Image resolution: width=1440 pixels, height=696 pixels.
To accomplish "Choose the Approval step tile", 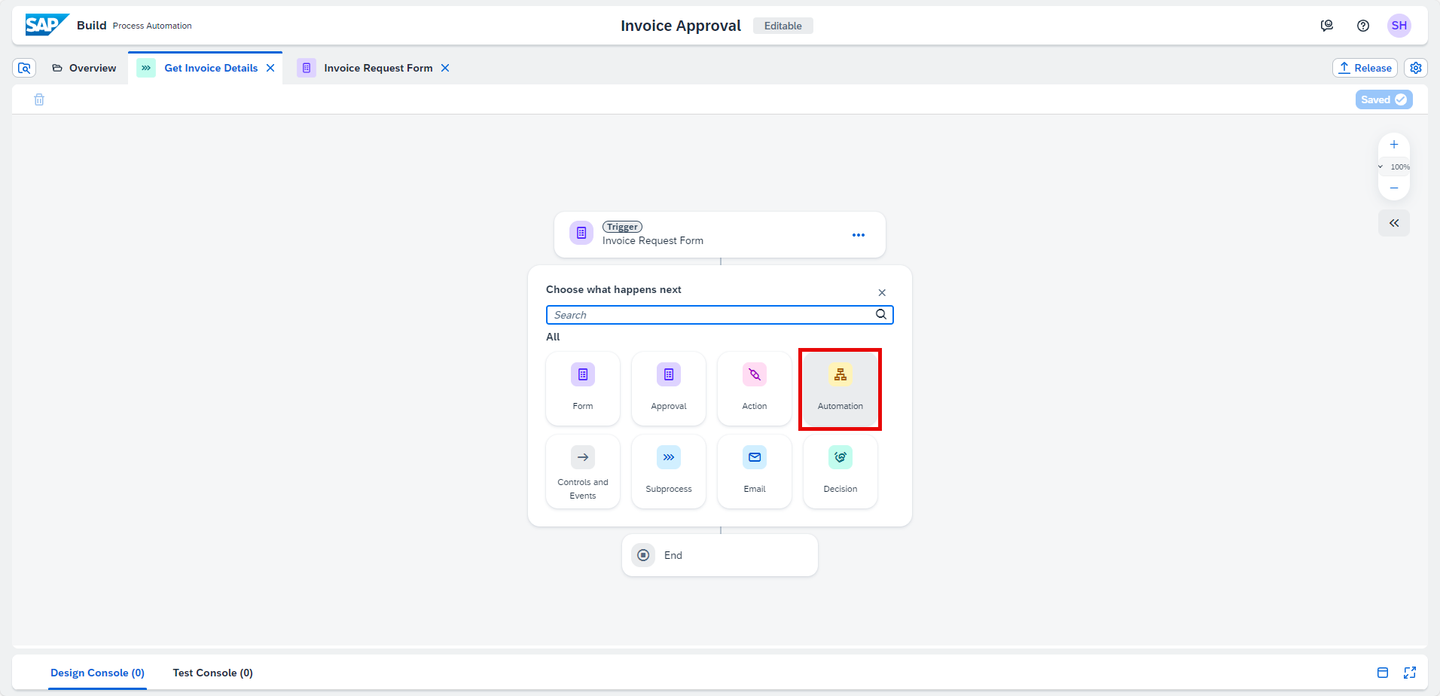I will point(669,388).
